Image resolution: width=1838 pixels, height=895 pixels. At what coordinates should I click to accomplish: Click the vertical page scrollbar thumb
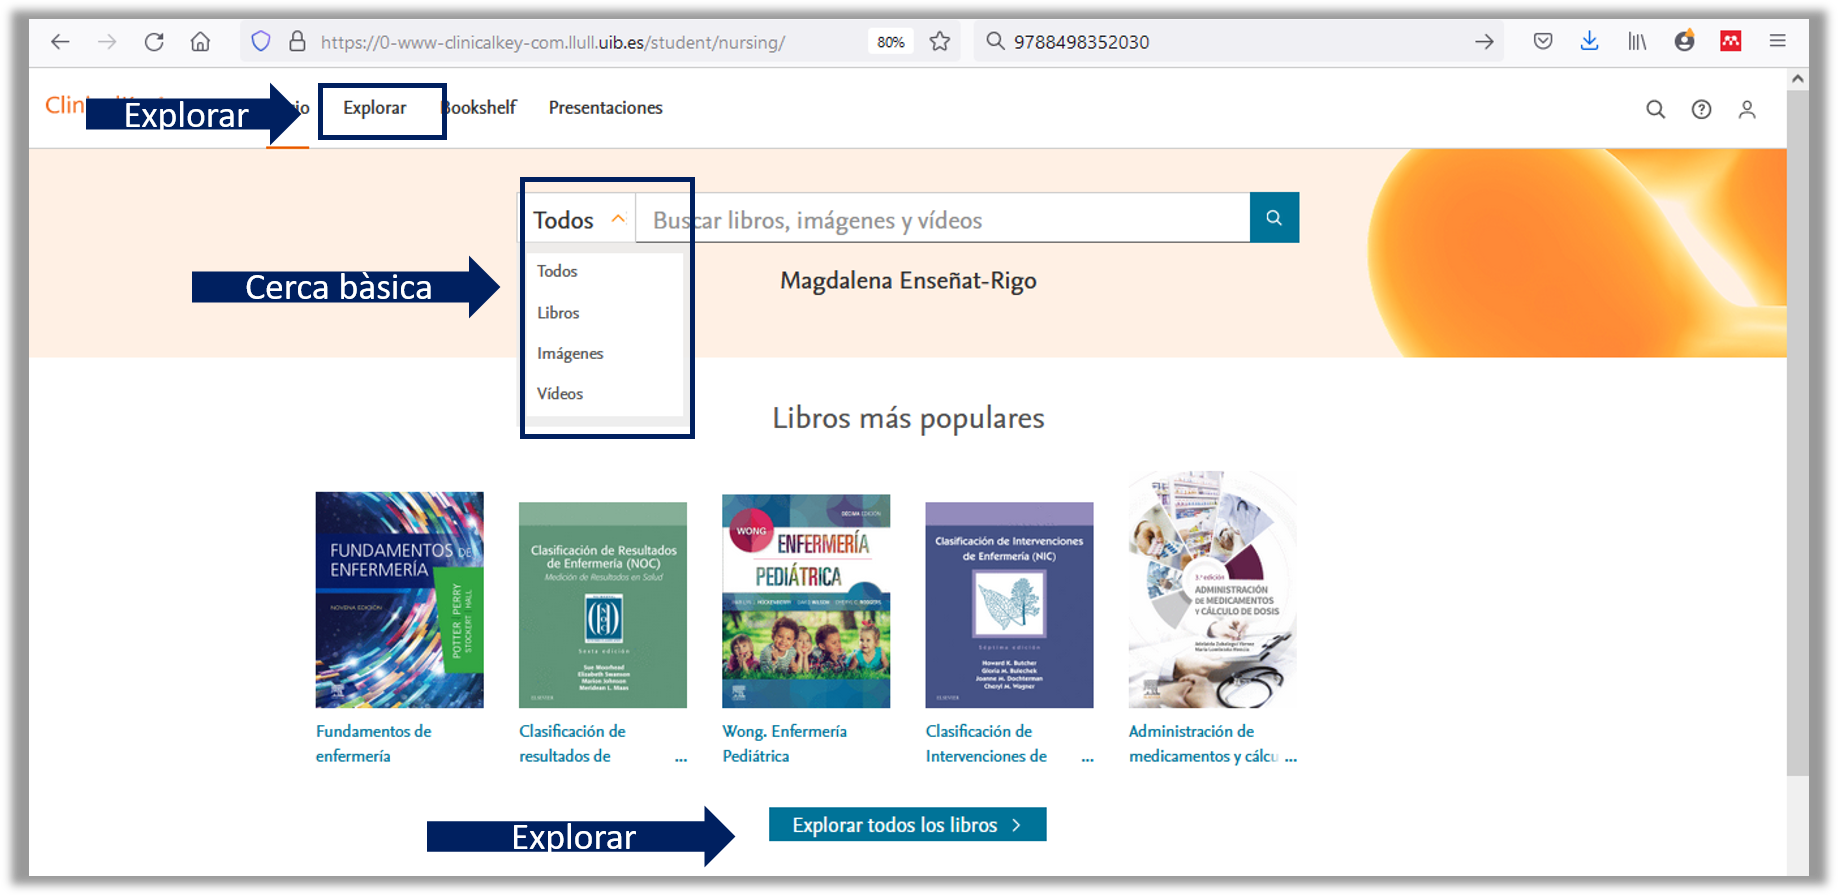click(1798, 433)
